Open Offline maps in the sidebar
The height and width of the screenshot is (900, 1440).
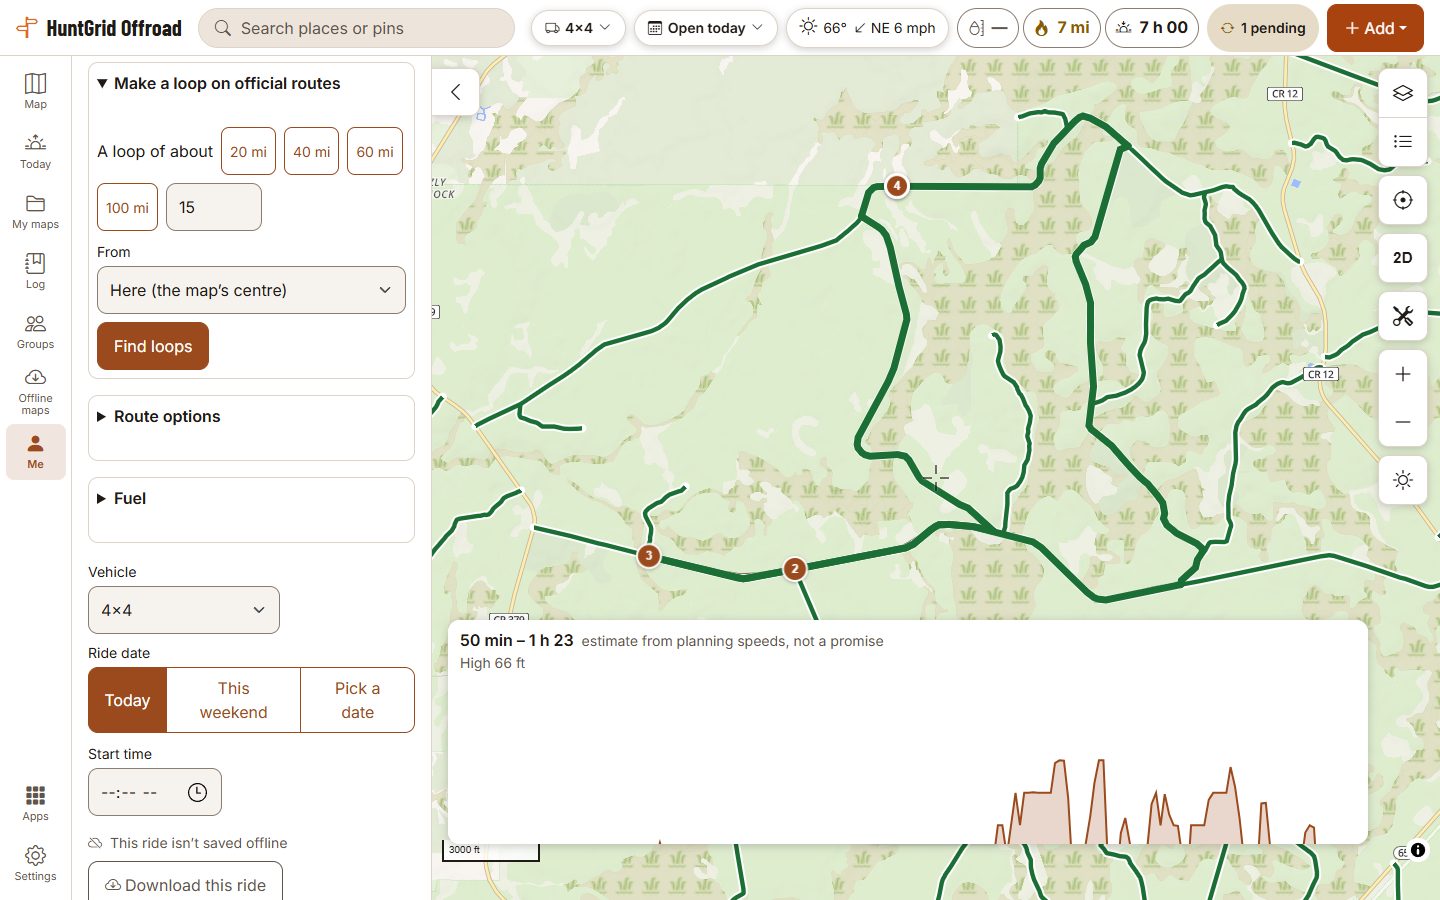35,391
